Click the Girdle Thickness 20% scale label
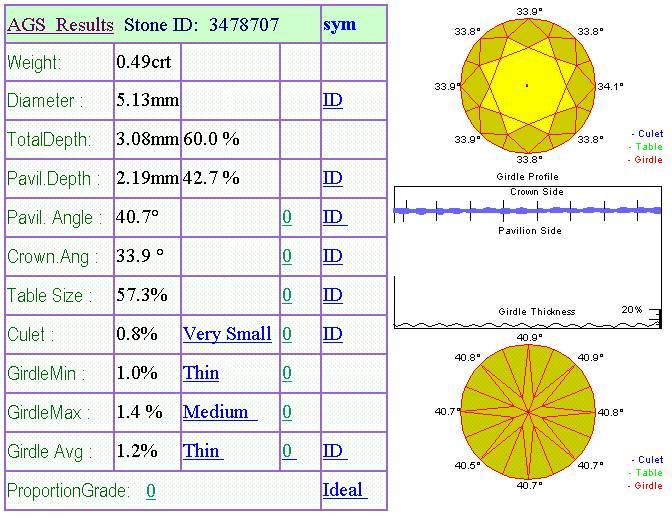The image size is (672, 518). pos(632,309)
